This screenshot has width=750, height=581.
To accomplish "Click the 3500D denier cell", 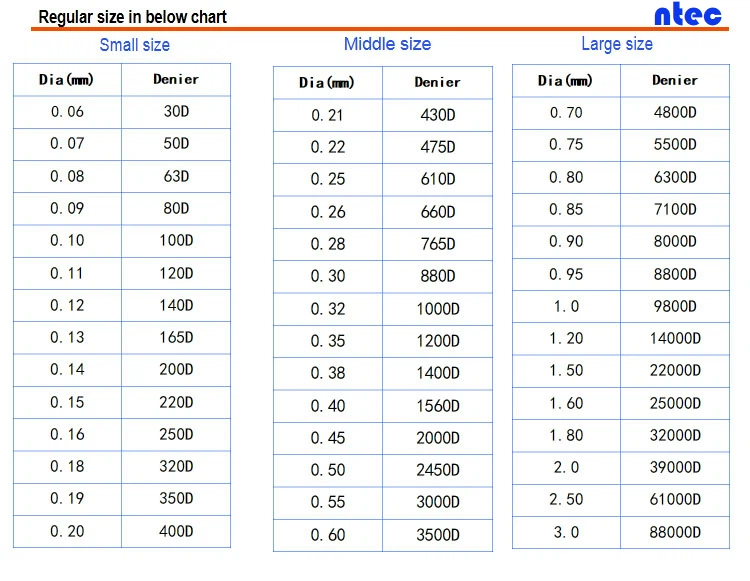I will pyautogui.click(x=438, y=535).
